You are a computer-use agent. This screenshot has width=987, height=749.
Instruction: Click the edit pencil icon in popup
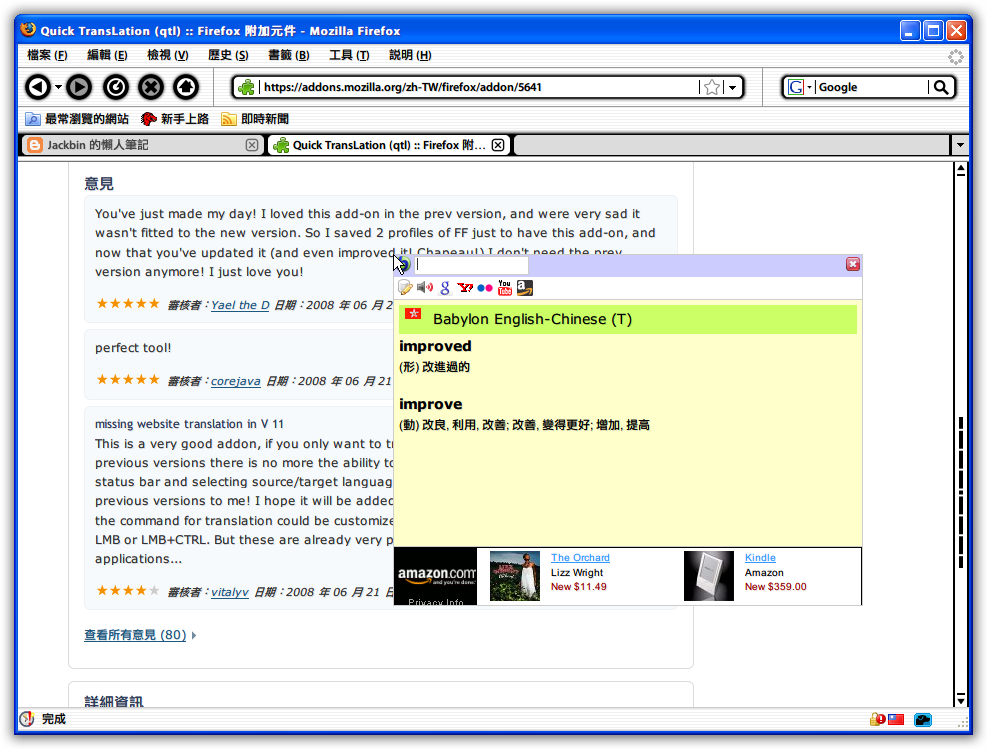[405, 288]
